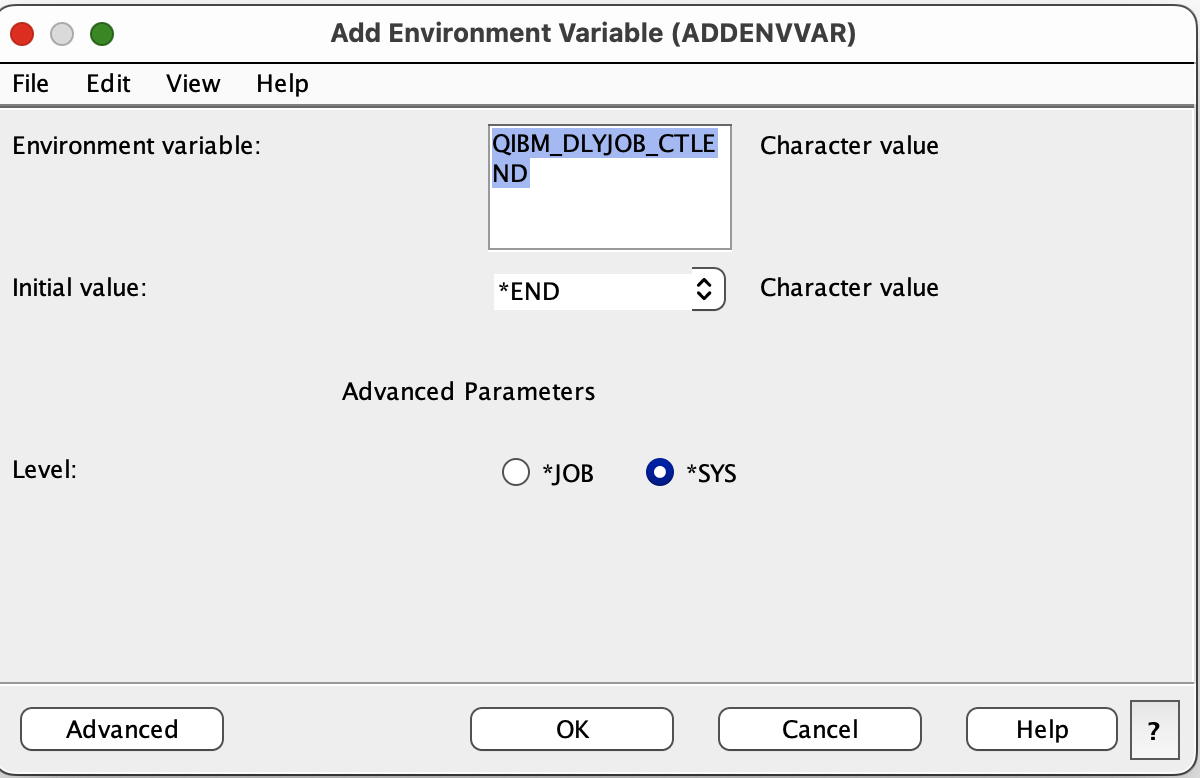Open the View menu

pos(193,84)
